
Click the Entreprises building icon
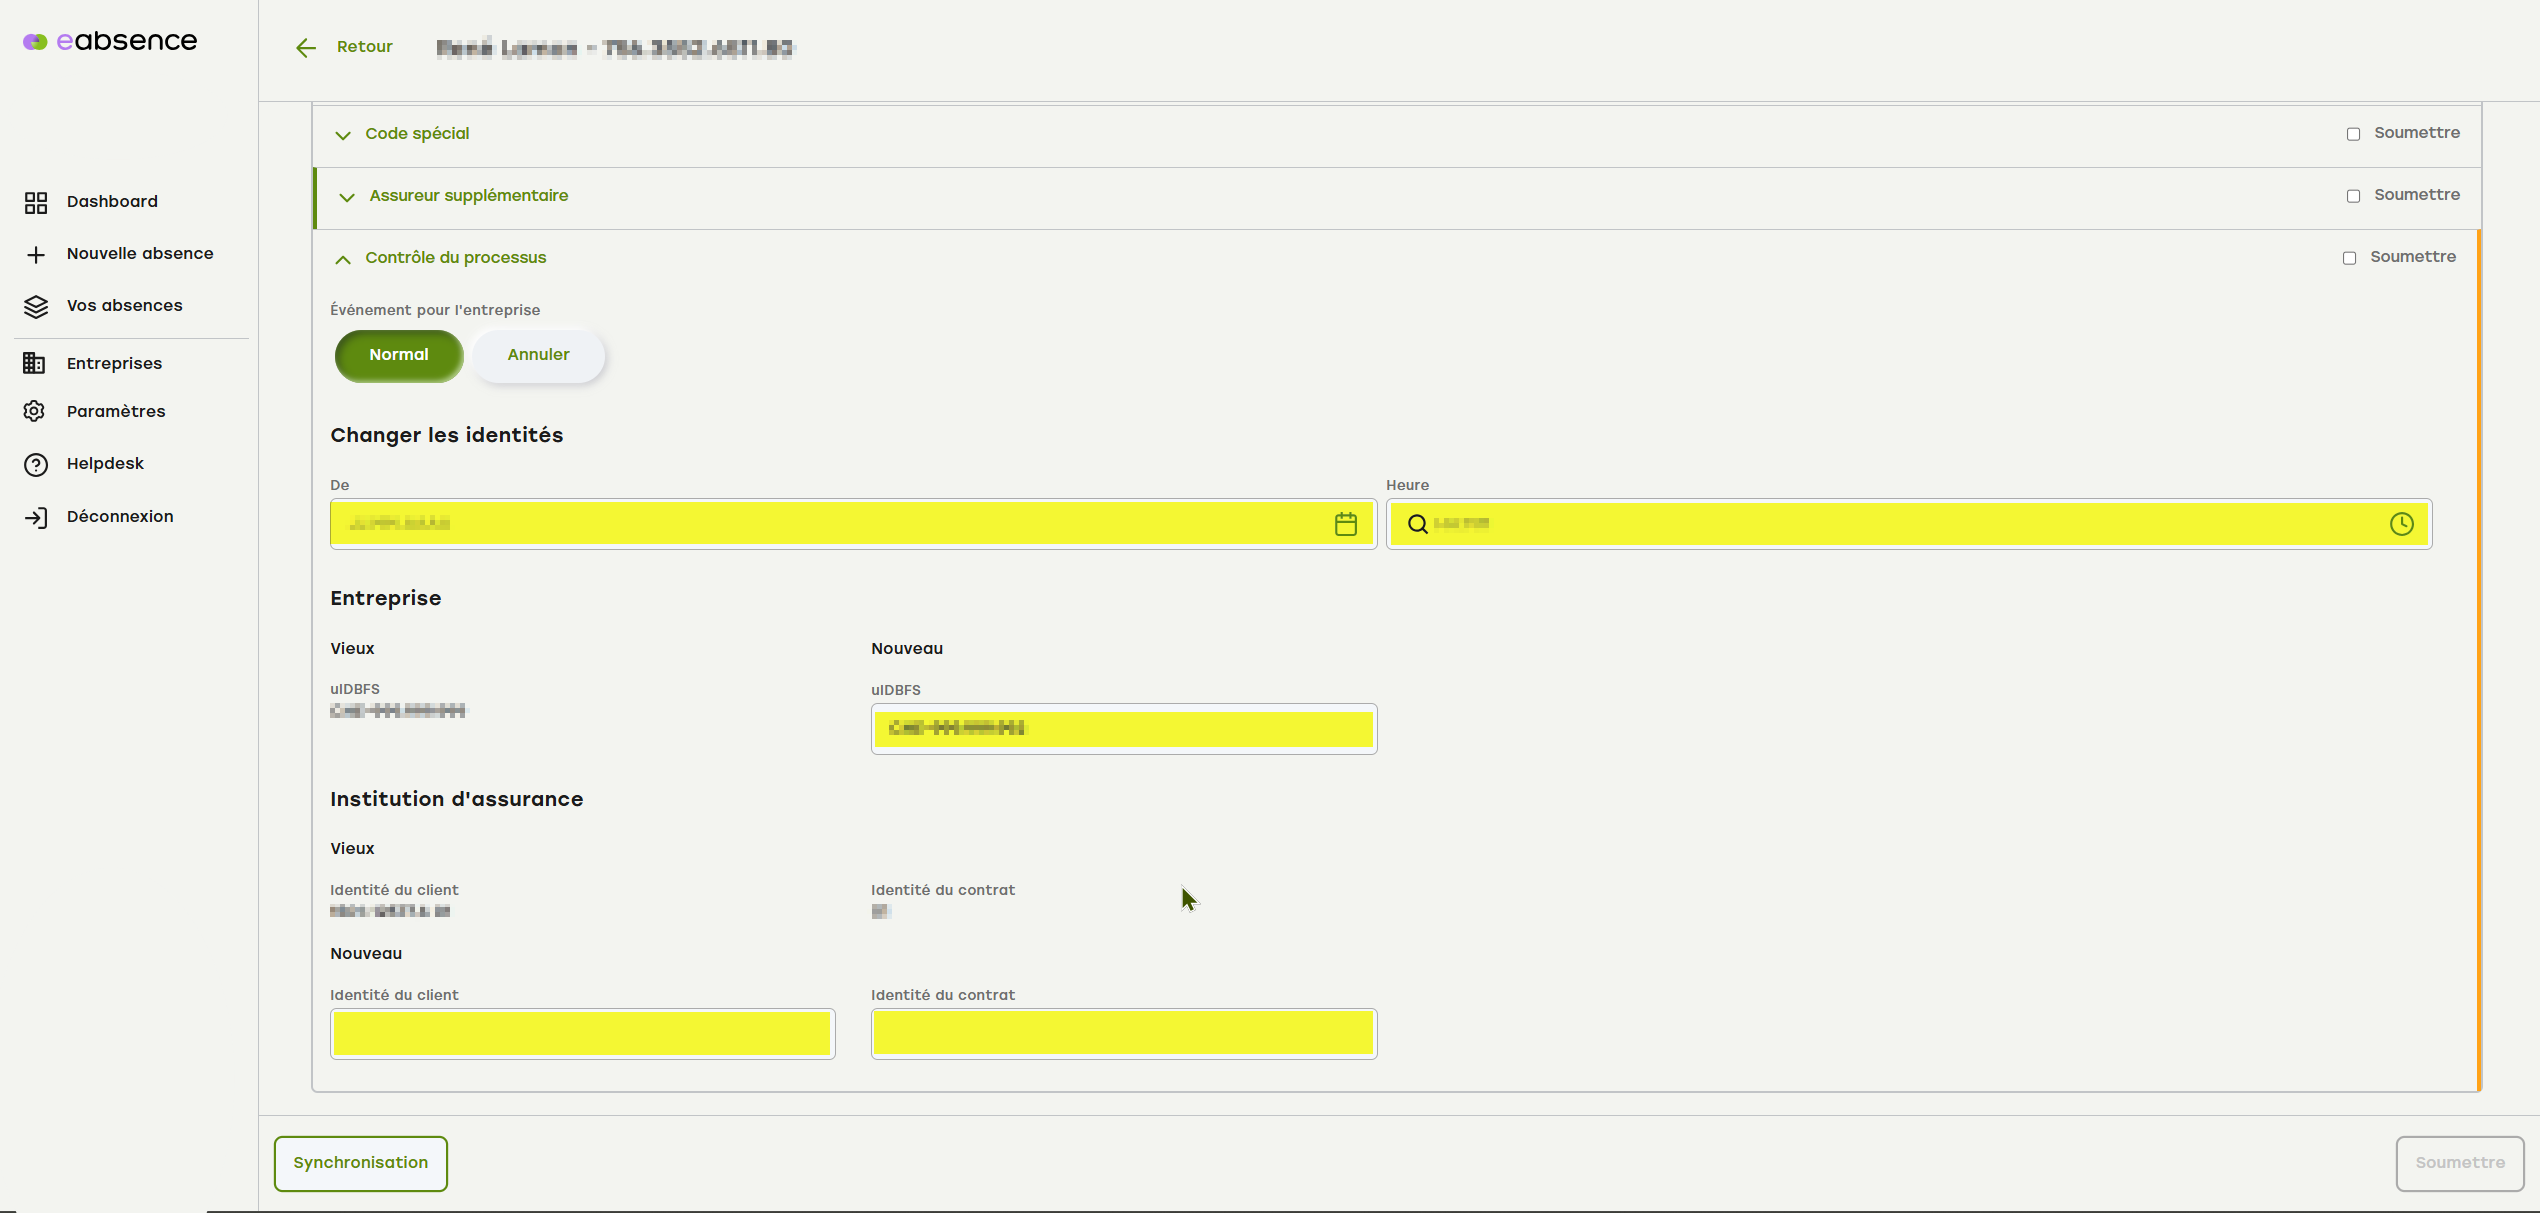pyautogui.click(x=34, y=364)
